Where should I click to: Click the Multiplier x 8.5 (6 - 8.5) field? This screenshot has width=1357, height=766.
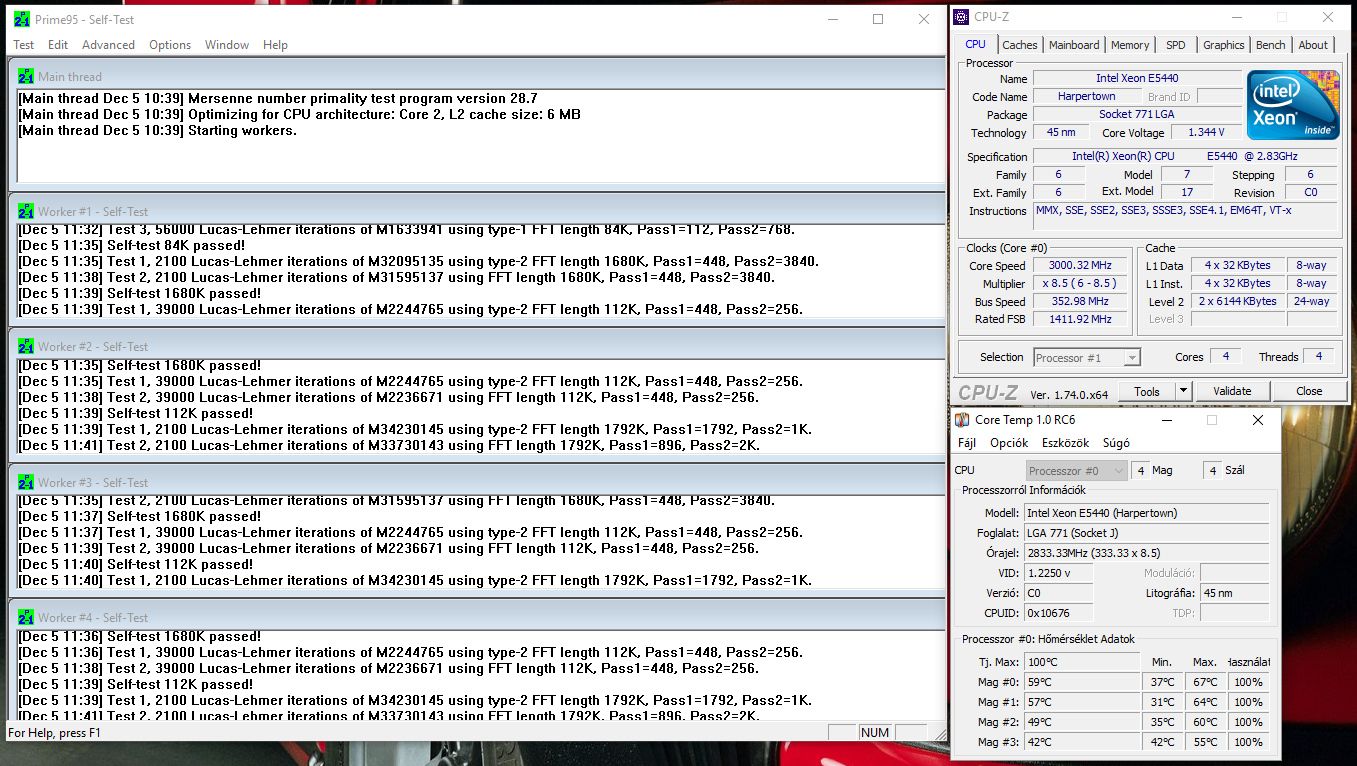point(1082,284)
